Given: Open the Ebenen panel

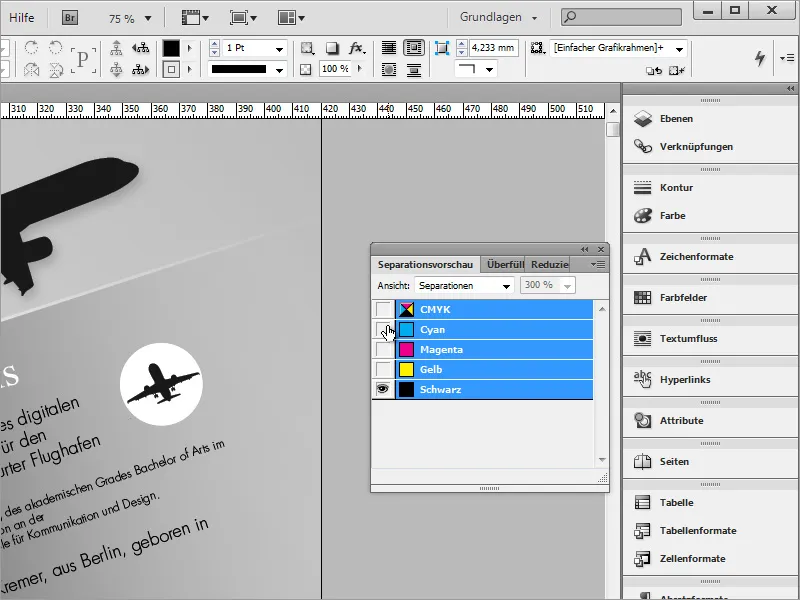Looking at the screenshot, I should click(676, 118).
